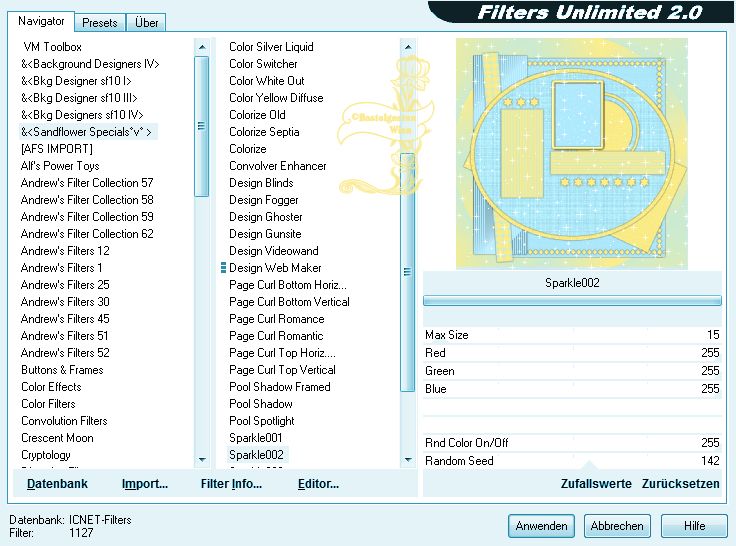Image resolution: width=736 pixels, height=546 pixels.
Task: Click the category list scrollbar thumb
Action: 201,126
